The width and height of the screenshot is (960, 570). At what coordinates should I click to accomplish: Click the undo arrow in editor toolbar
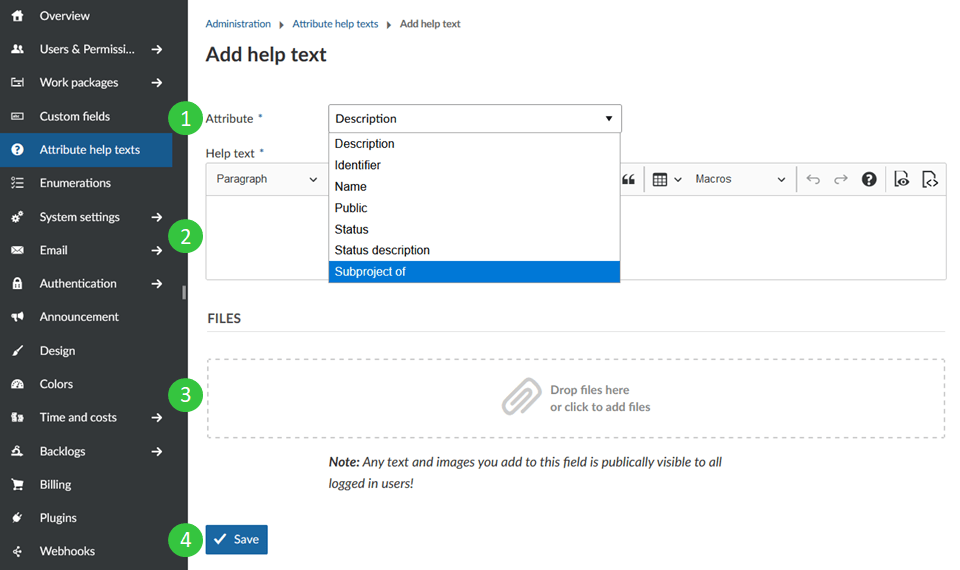[x=813, y=180]
